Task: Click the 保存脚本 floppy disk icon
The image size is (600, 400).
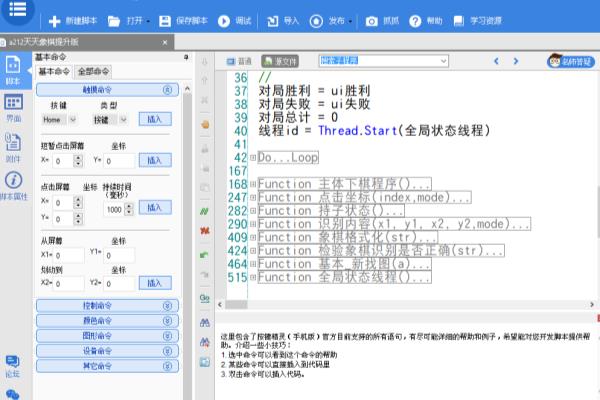Action: click(165, 21)
